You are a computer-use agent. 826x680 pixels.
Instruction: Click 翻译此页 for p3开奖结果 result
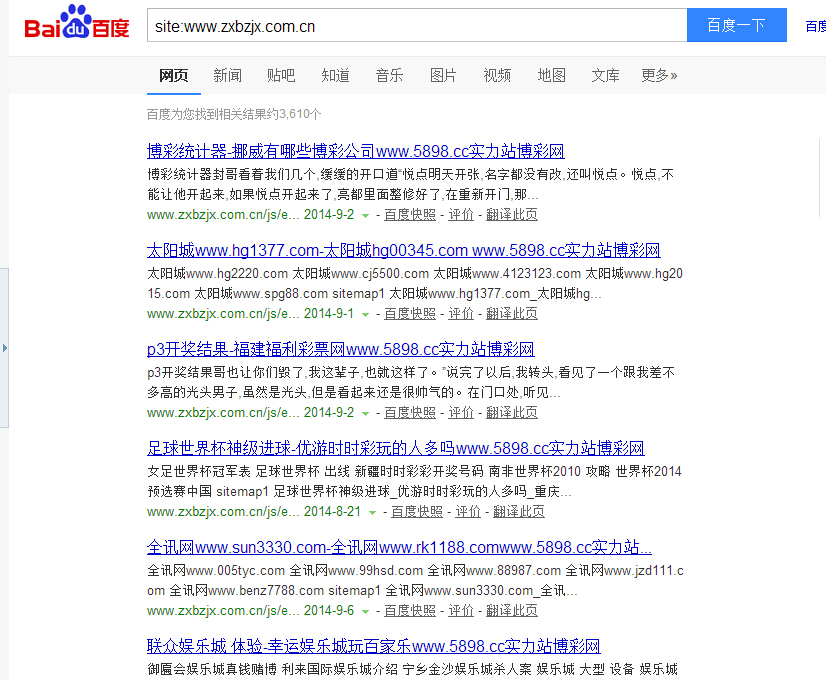(x=512, y=413)
